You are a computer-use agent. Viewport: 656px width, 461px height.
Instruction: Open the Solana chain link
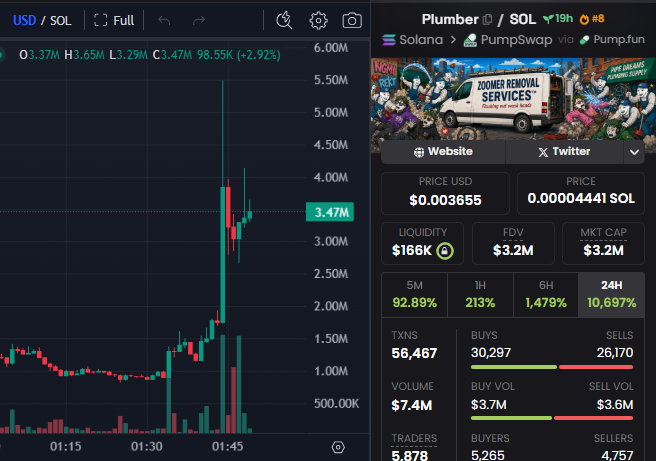413,39
